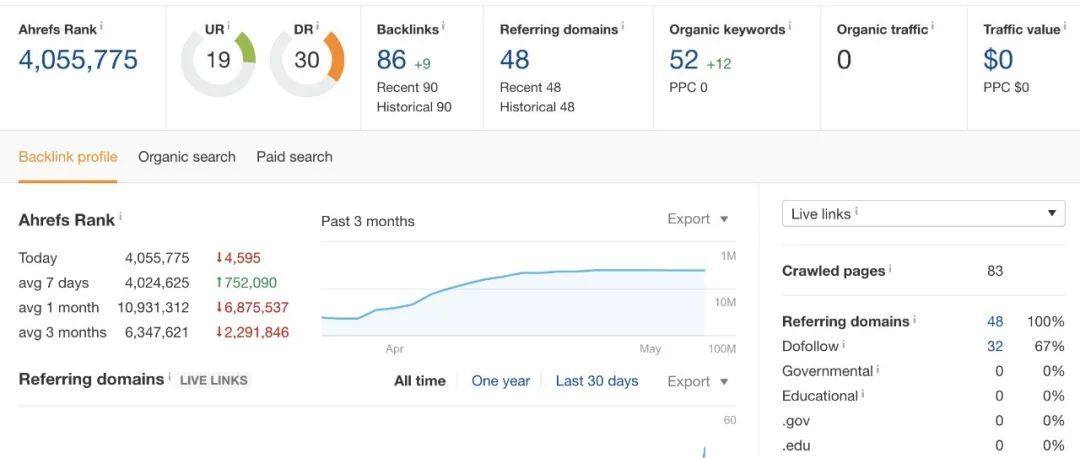
Task: Click the Organic traffic info icon
Action: 933,25
